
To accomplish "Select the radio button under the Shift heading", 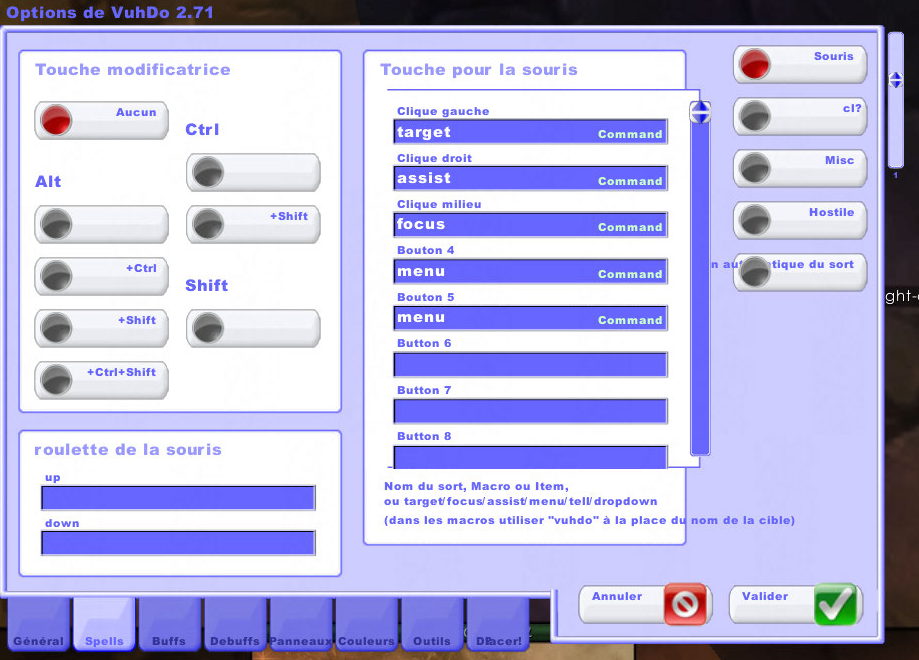I will (253, 328).
